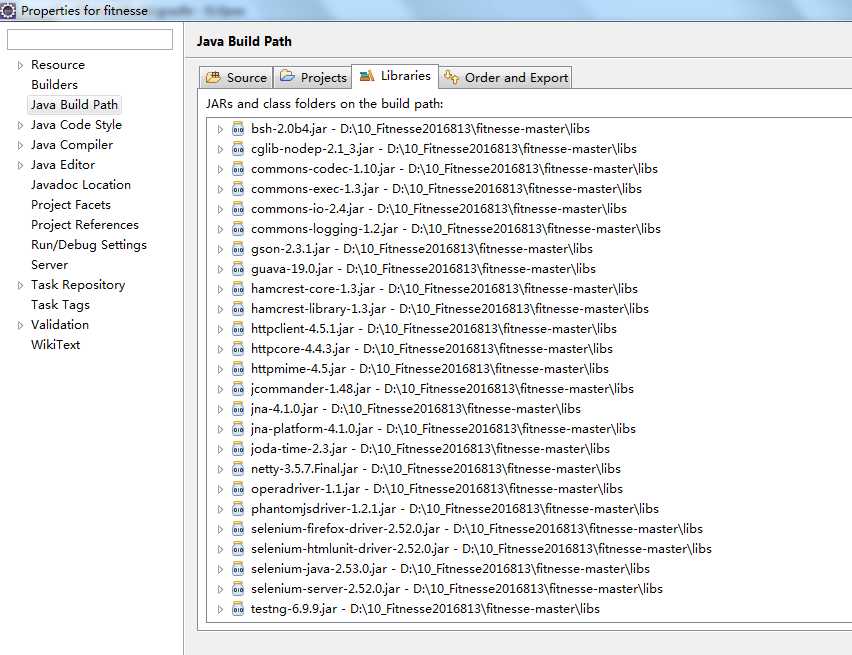Open the Task Tags page

click(x=60, y=305)
